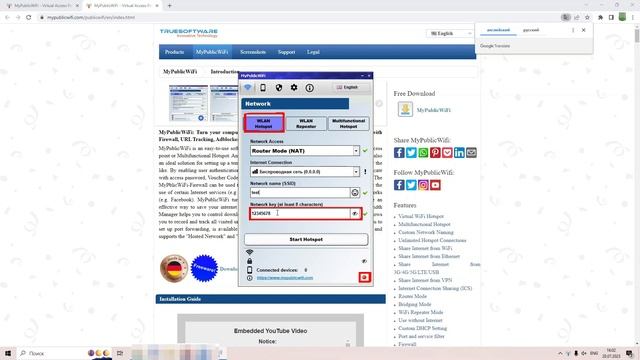640x360 pixels.
Task: Open the English language selector in MyPublicWiFi app
Action: coord(351,87)
